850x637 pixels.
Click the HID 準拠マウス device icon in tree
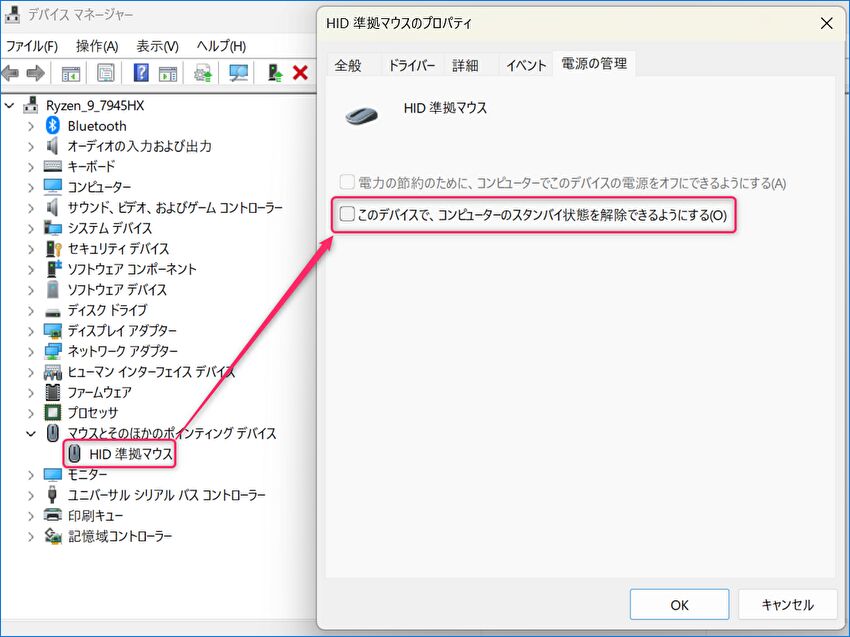[77, 454]
